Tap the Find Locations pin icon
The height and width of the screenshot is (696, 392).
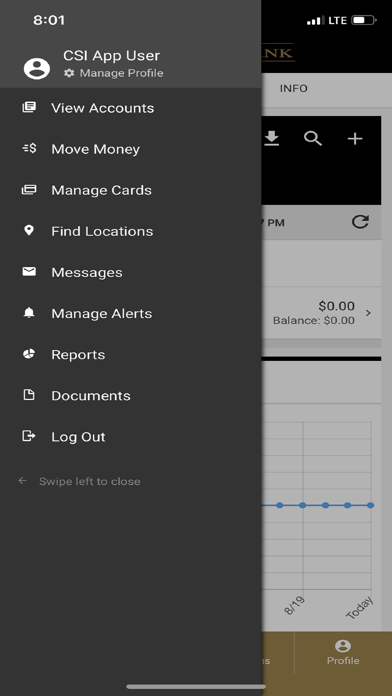click(29, 230)
